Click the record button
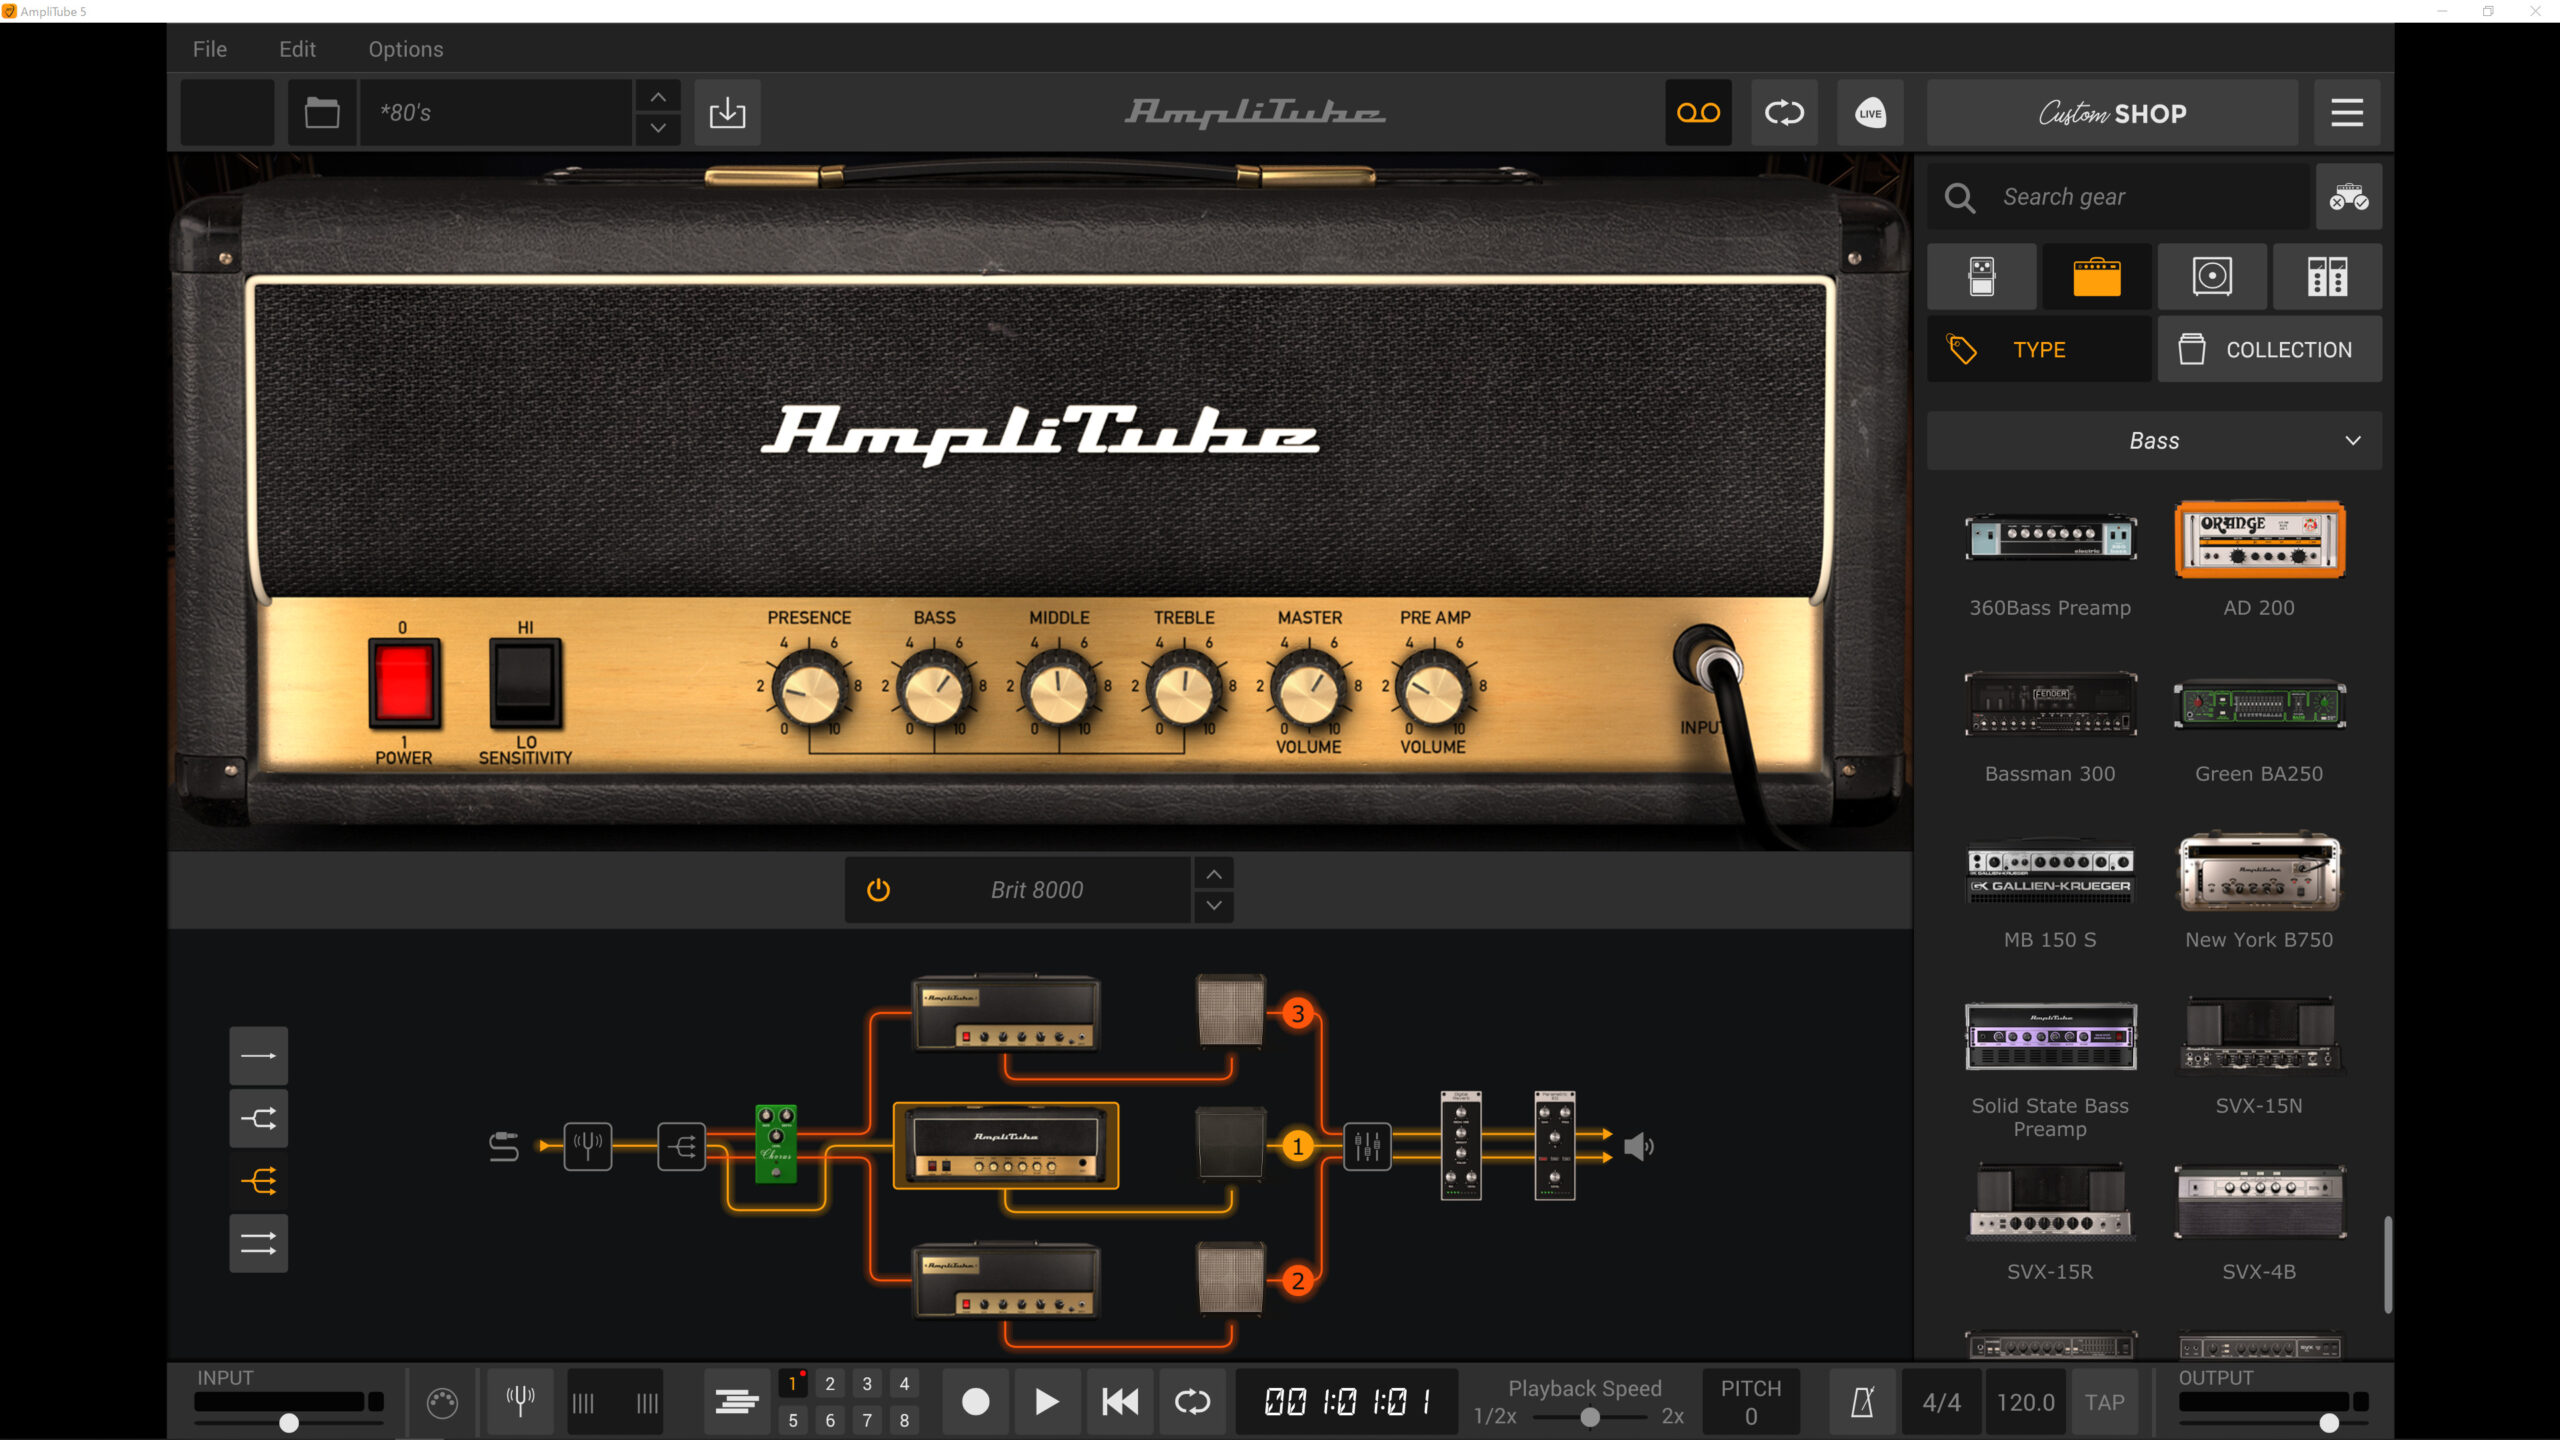 pyautogui.click(x=975, y=1402)
